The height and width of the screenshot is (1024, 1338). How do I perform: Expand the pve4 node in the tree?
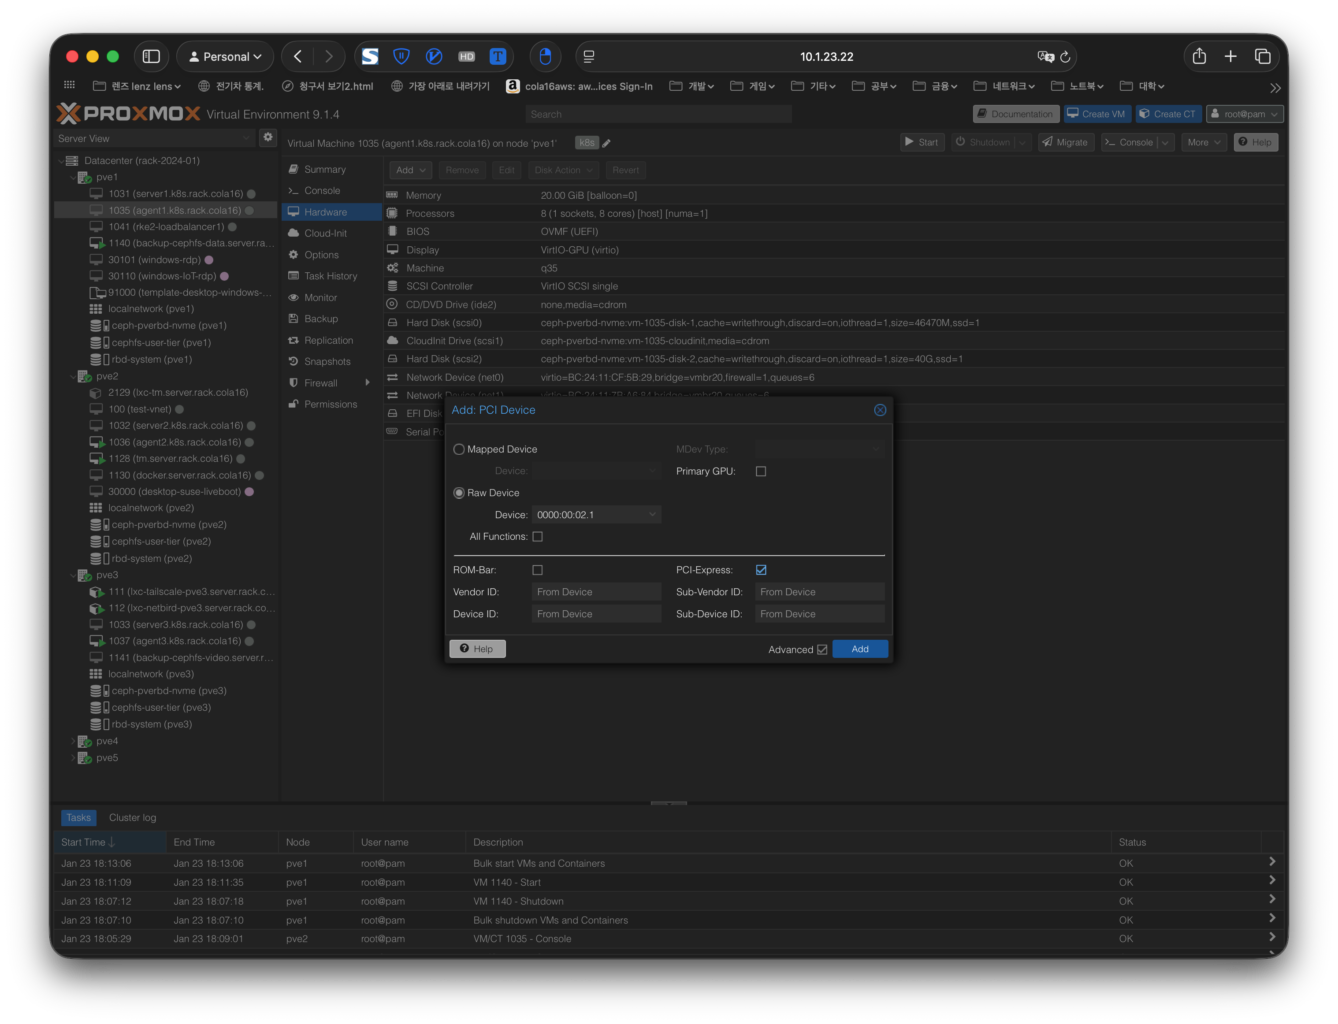tap(73, 742)
